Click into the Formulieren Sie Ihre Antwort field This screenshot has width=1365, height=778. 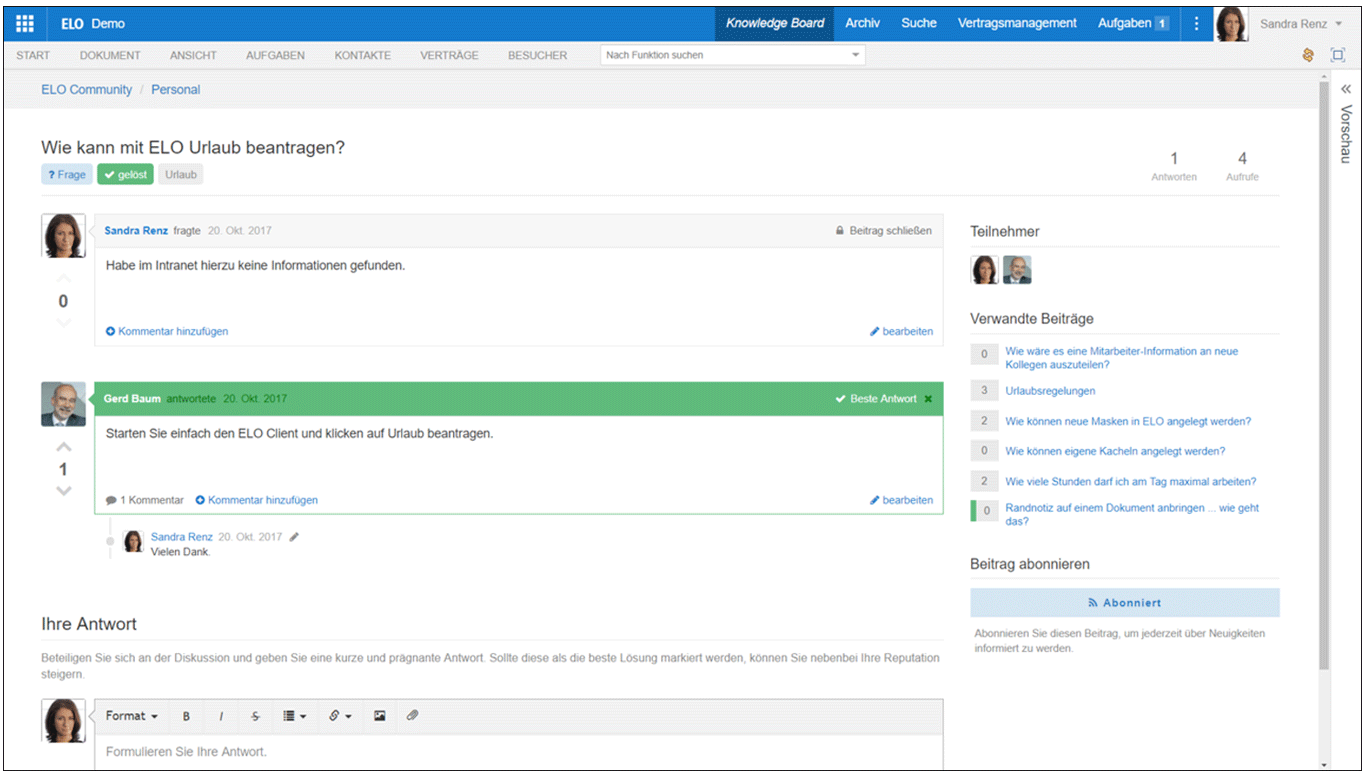point(518,752)
